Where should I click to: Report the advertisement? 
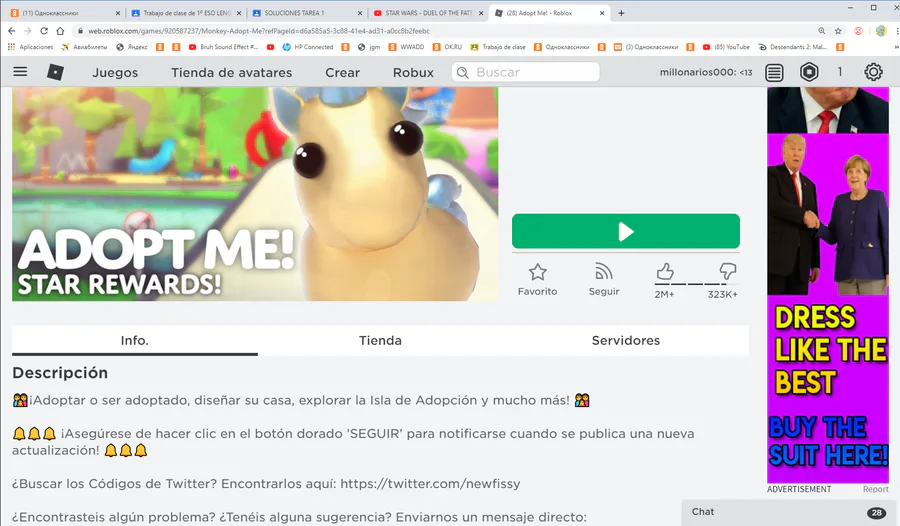tap(875, 489)
